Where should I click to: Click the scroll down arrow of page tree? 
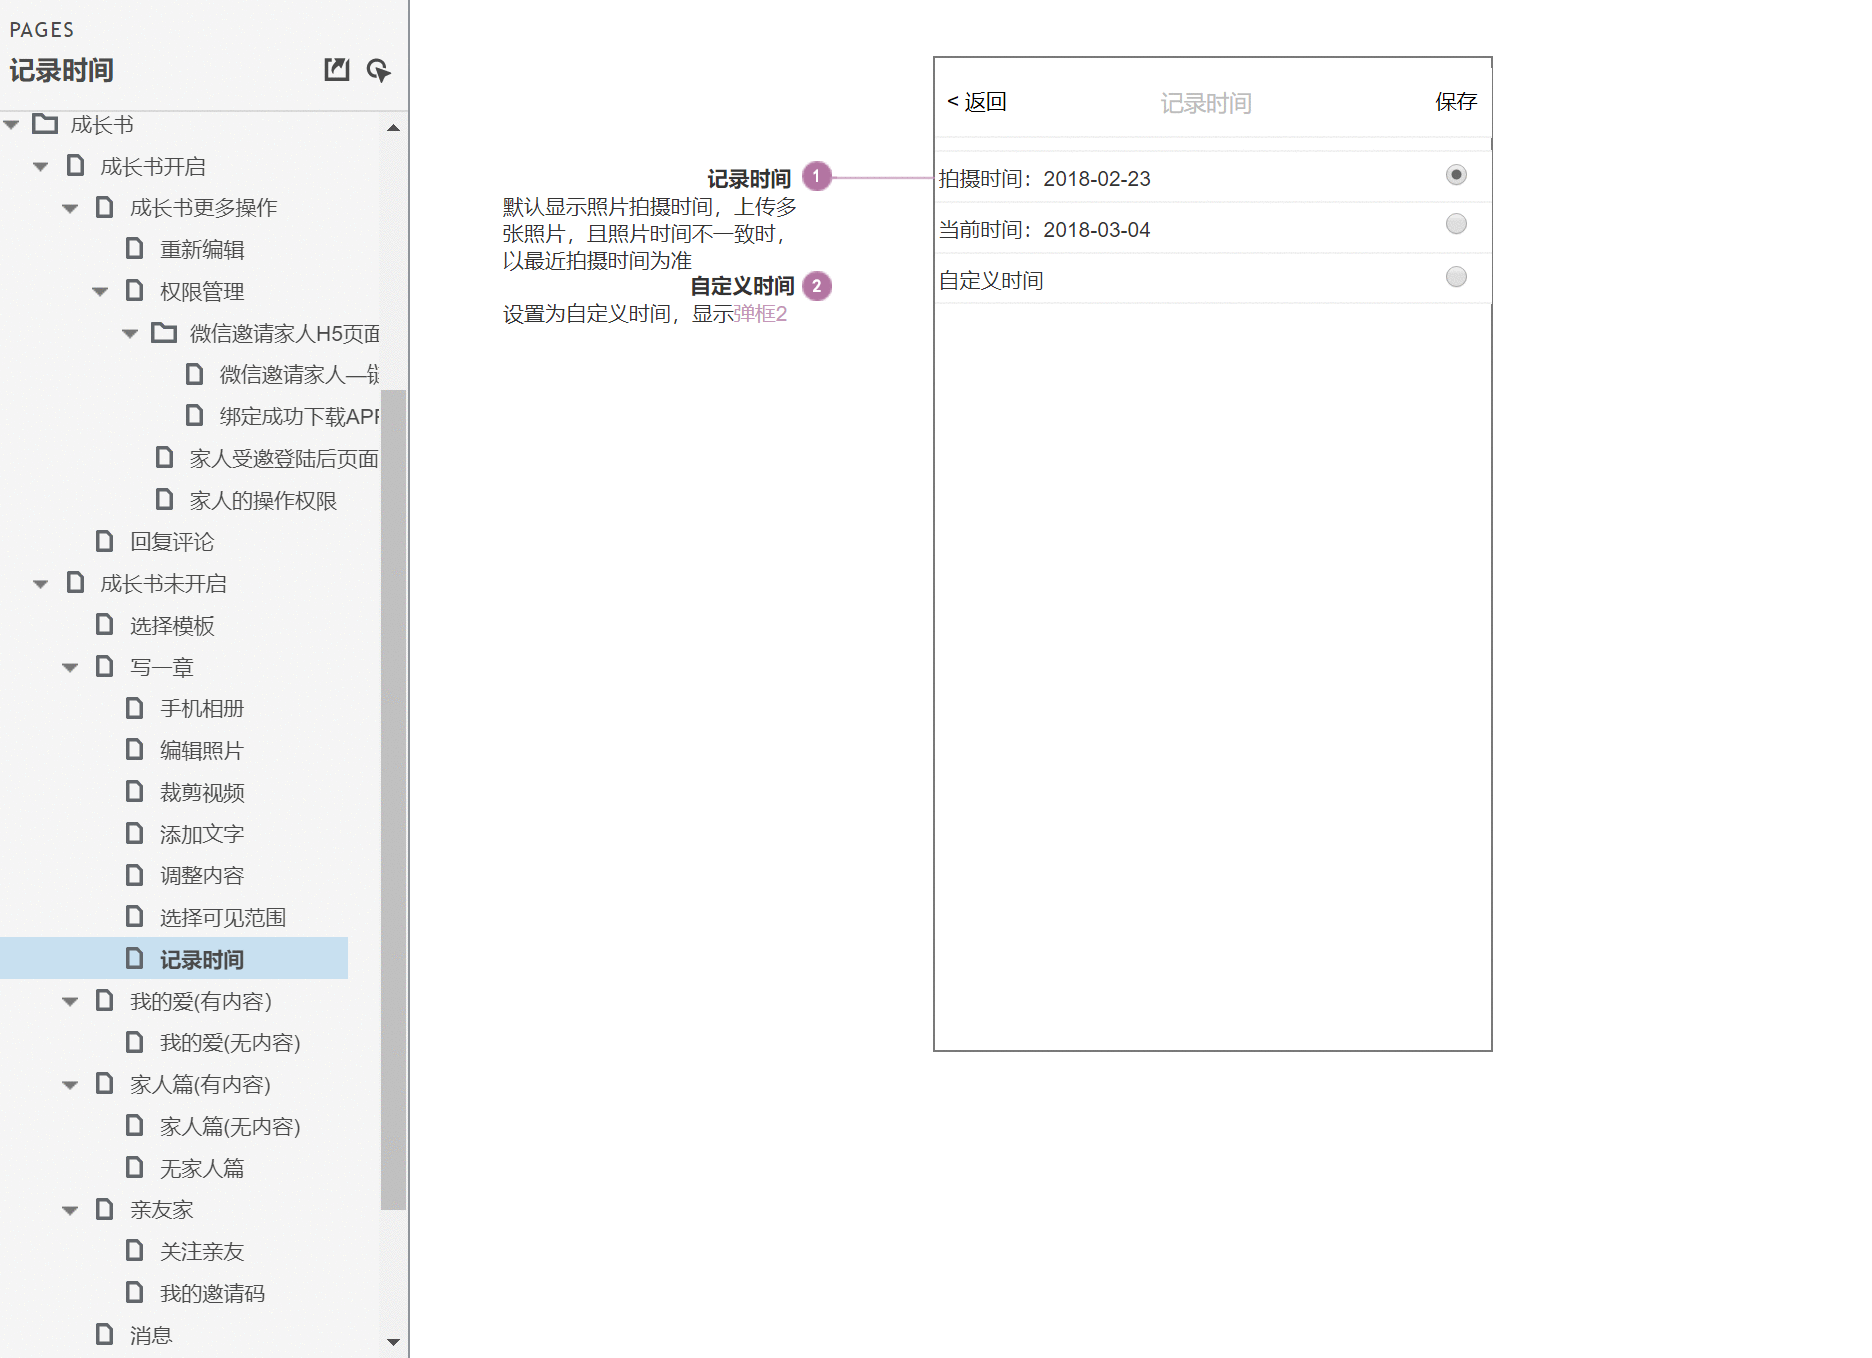tap(393, 1342)
